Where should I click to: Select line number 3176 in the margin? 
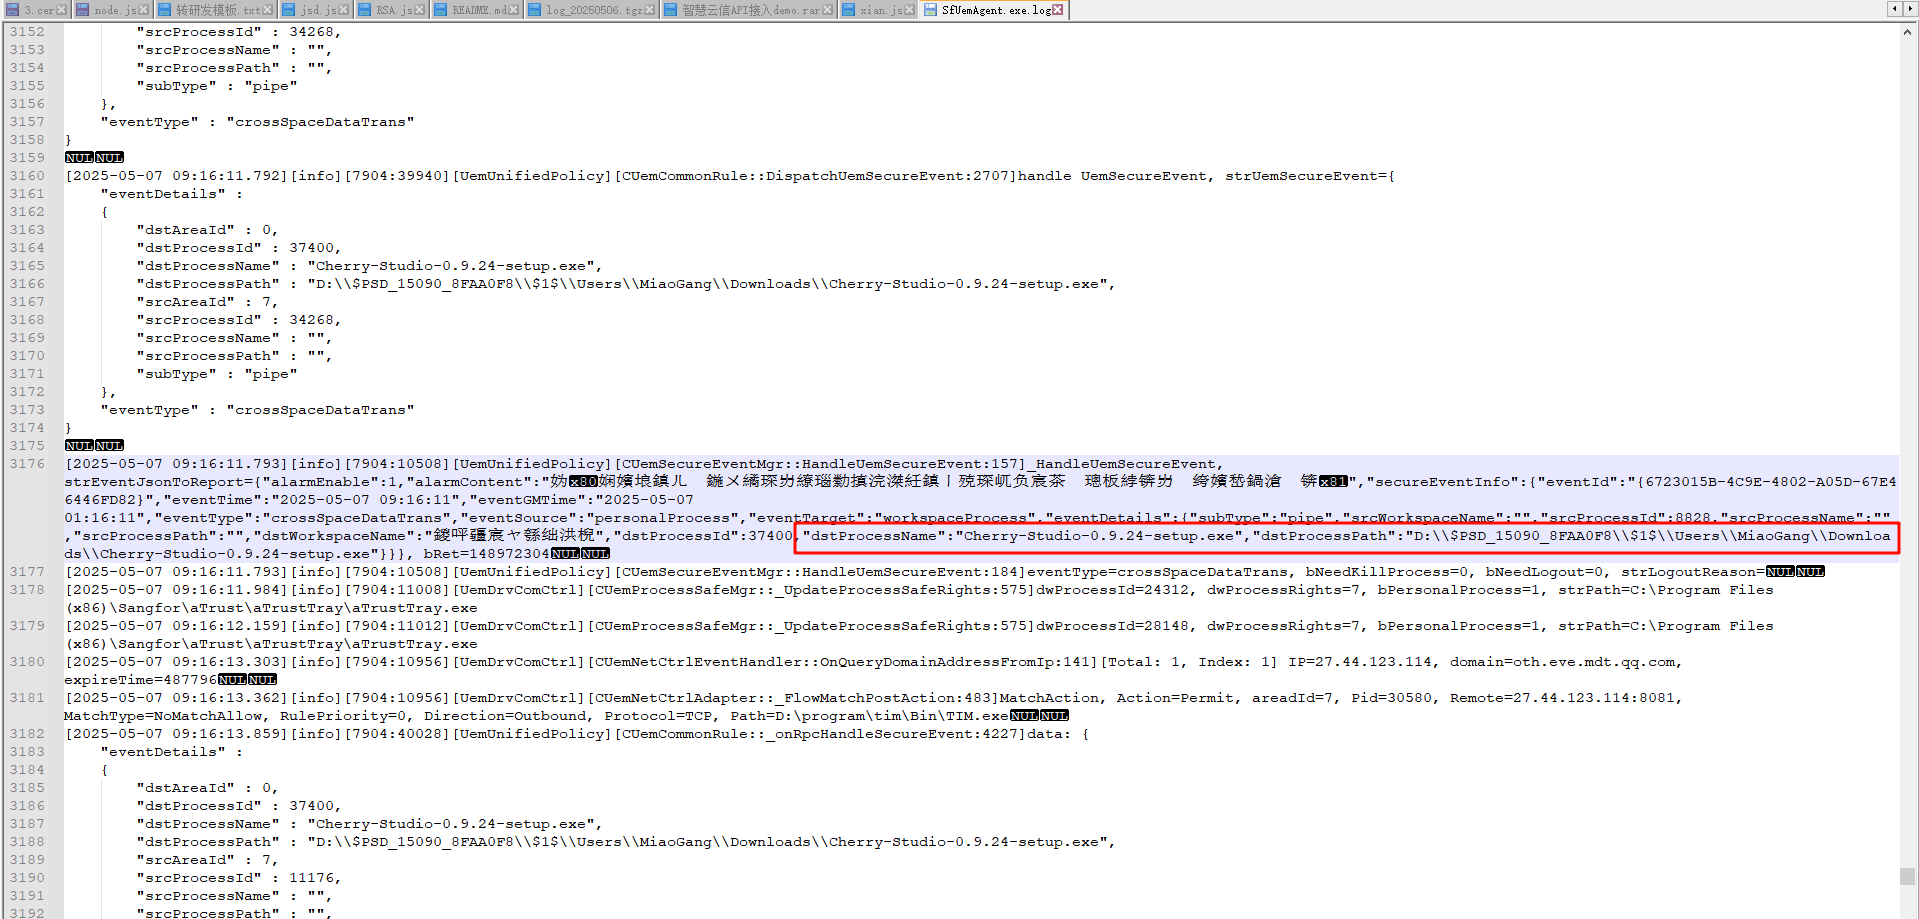(x=28, y=464)
